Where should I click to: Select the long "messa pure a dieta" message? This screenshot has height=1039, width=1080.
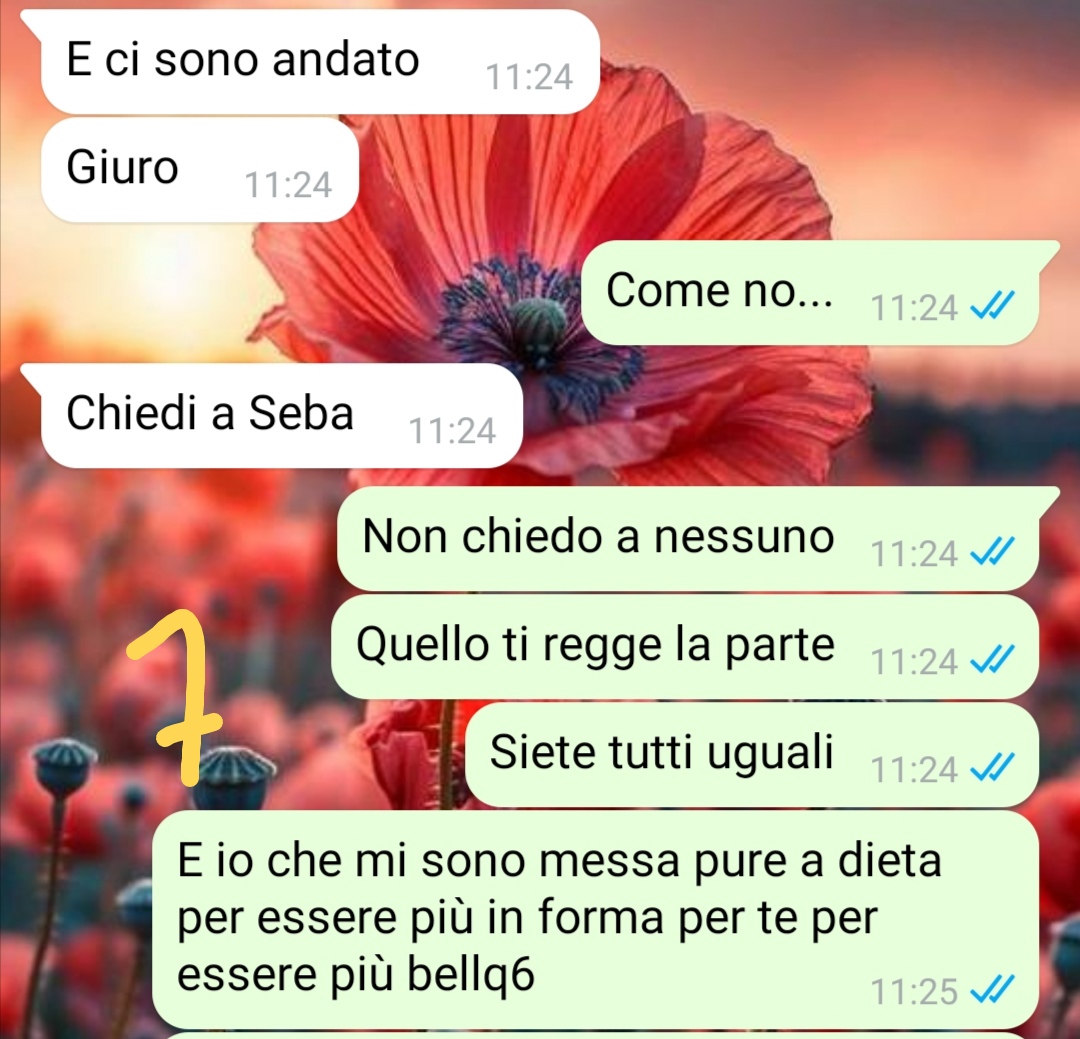click(x=595, y=918)
